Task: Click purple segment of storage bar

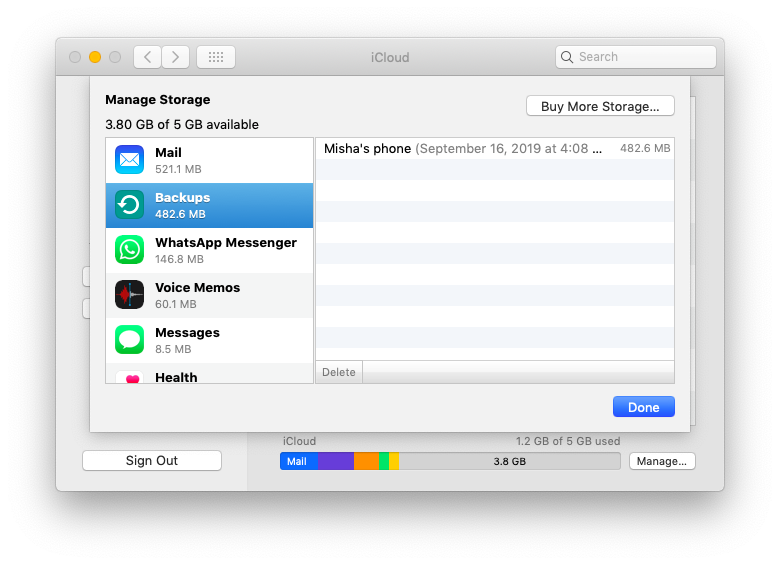Action: [x=336, y=461]
